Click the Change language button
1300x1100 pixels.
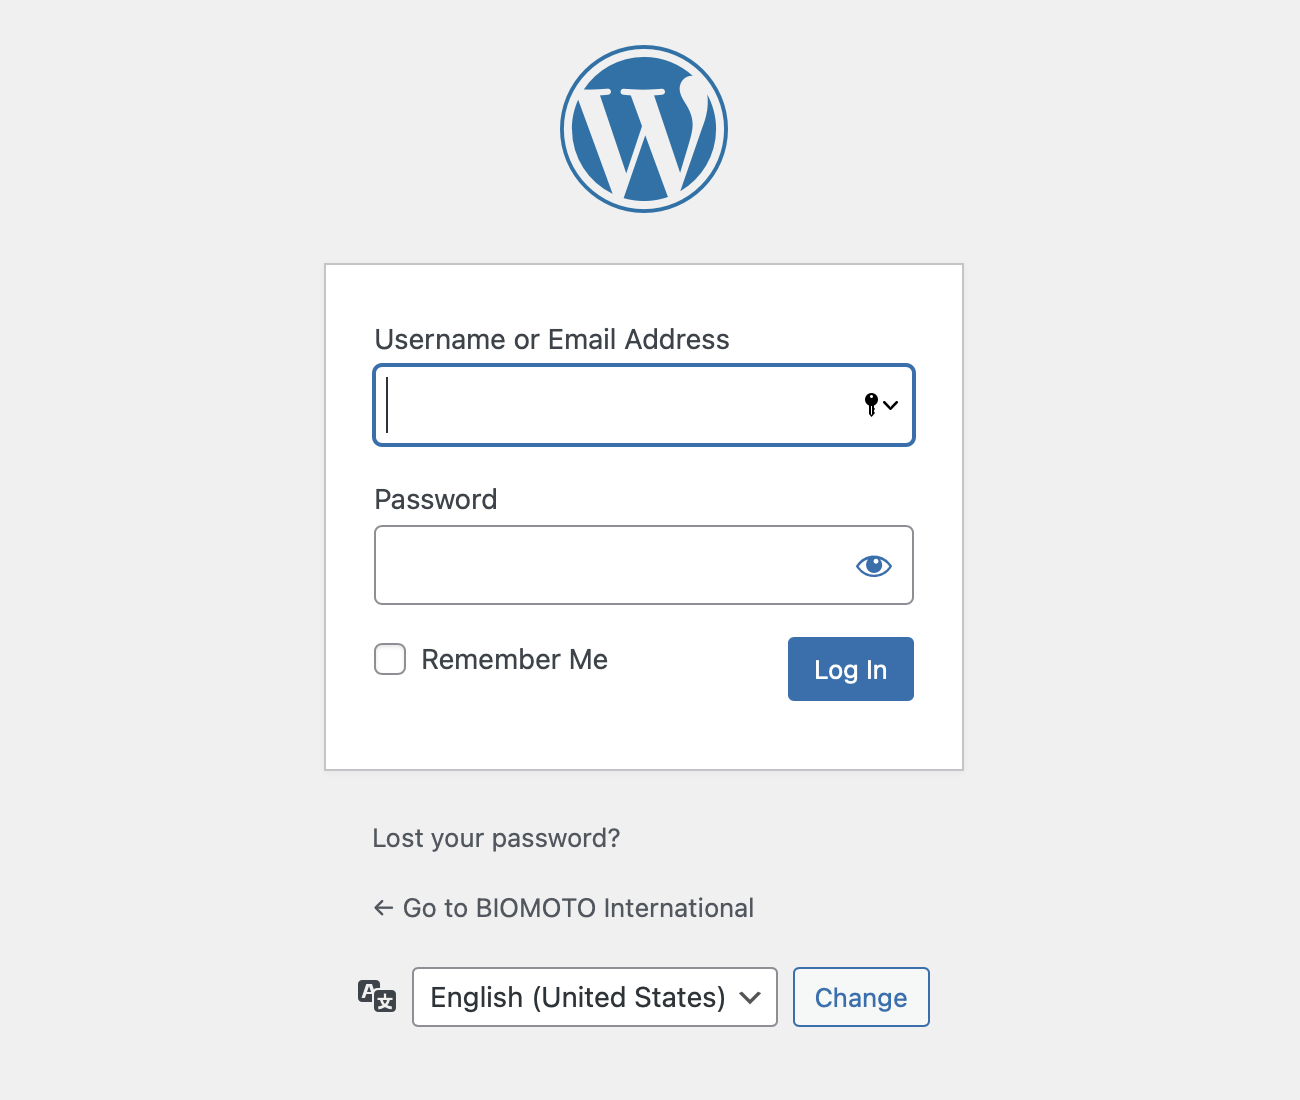tap(861, 997)
